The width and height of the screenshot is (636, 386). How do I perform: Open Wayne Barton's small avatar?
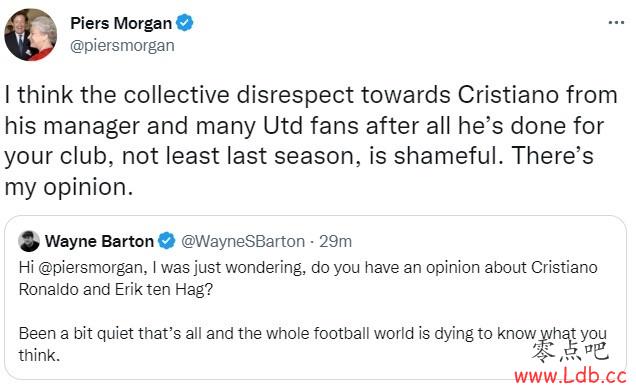pos(29,241)
